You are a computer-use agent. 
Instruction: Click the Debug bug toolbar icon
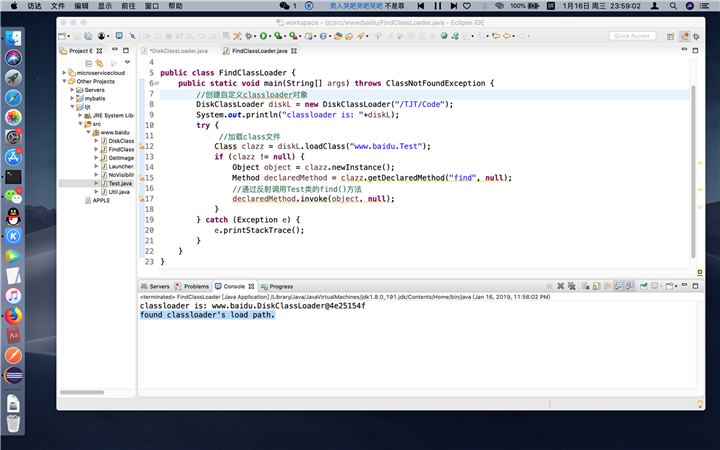248,36
